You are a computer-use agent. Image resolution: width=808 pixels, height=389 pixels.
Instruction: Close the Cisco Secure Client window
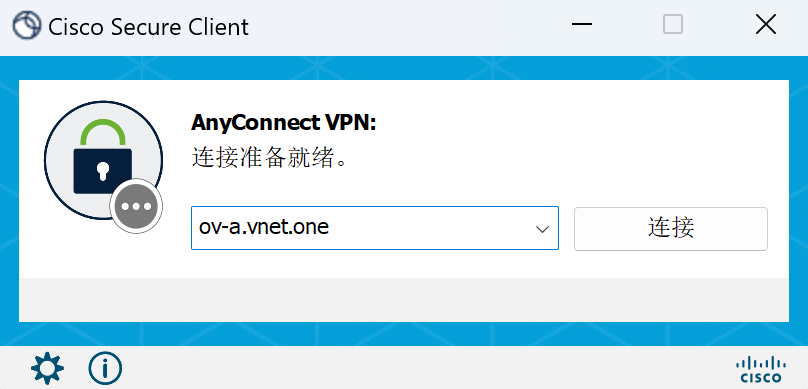click(x=766, y=25)
